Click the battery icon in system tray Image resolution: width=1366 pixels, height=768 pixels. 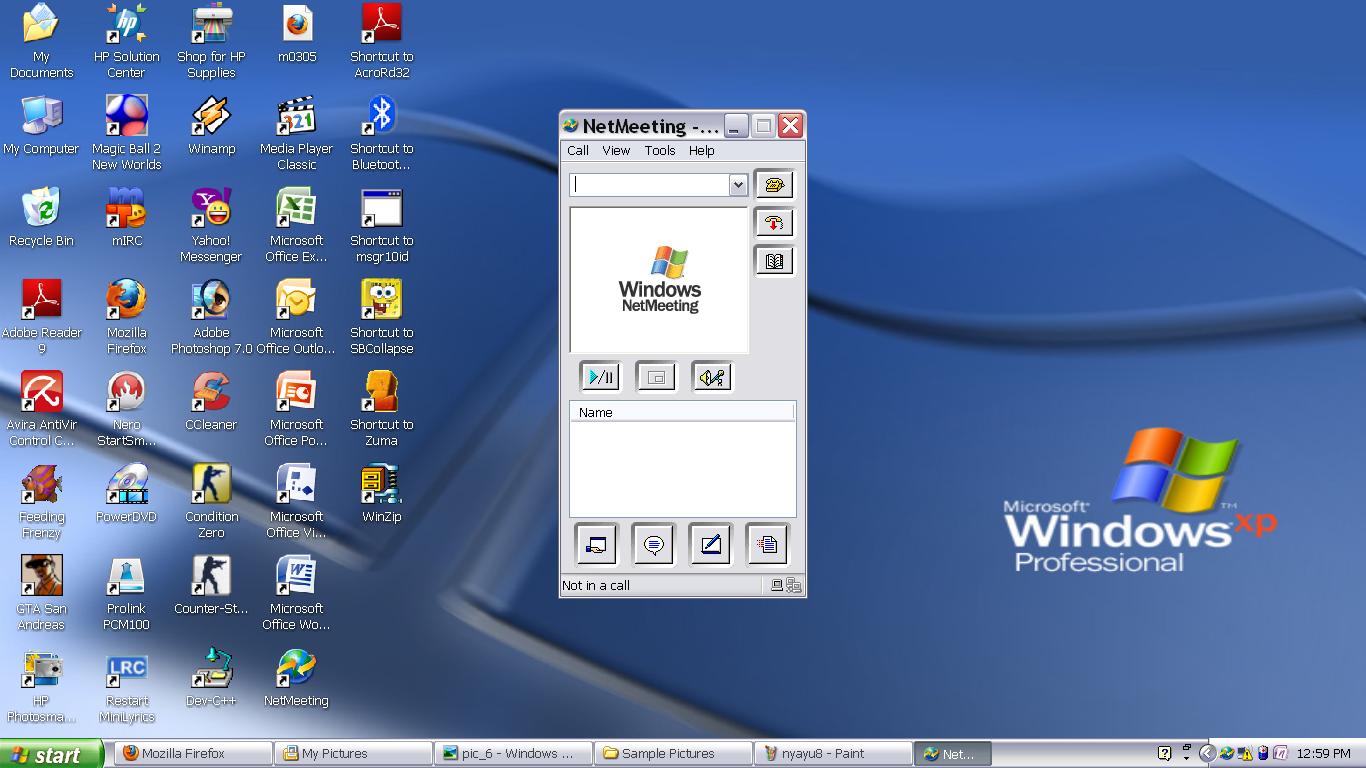point(1262,754)
